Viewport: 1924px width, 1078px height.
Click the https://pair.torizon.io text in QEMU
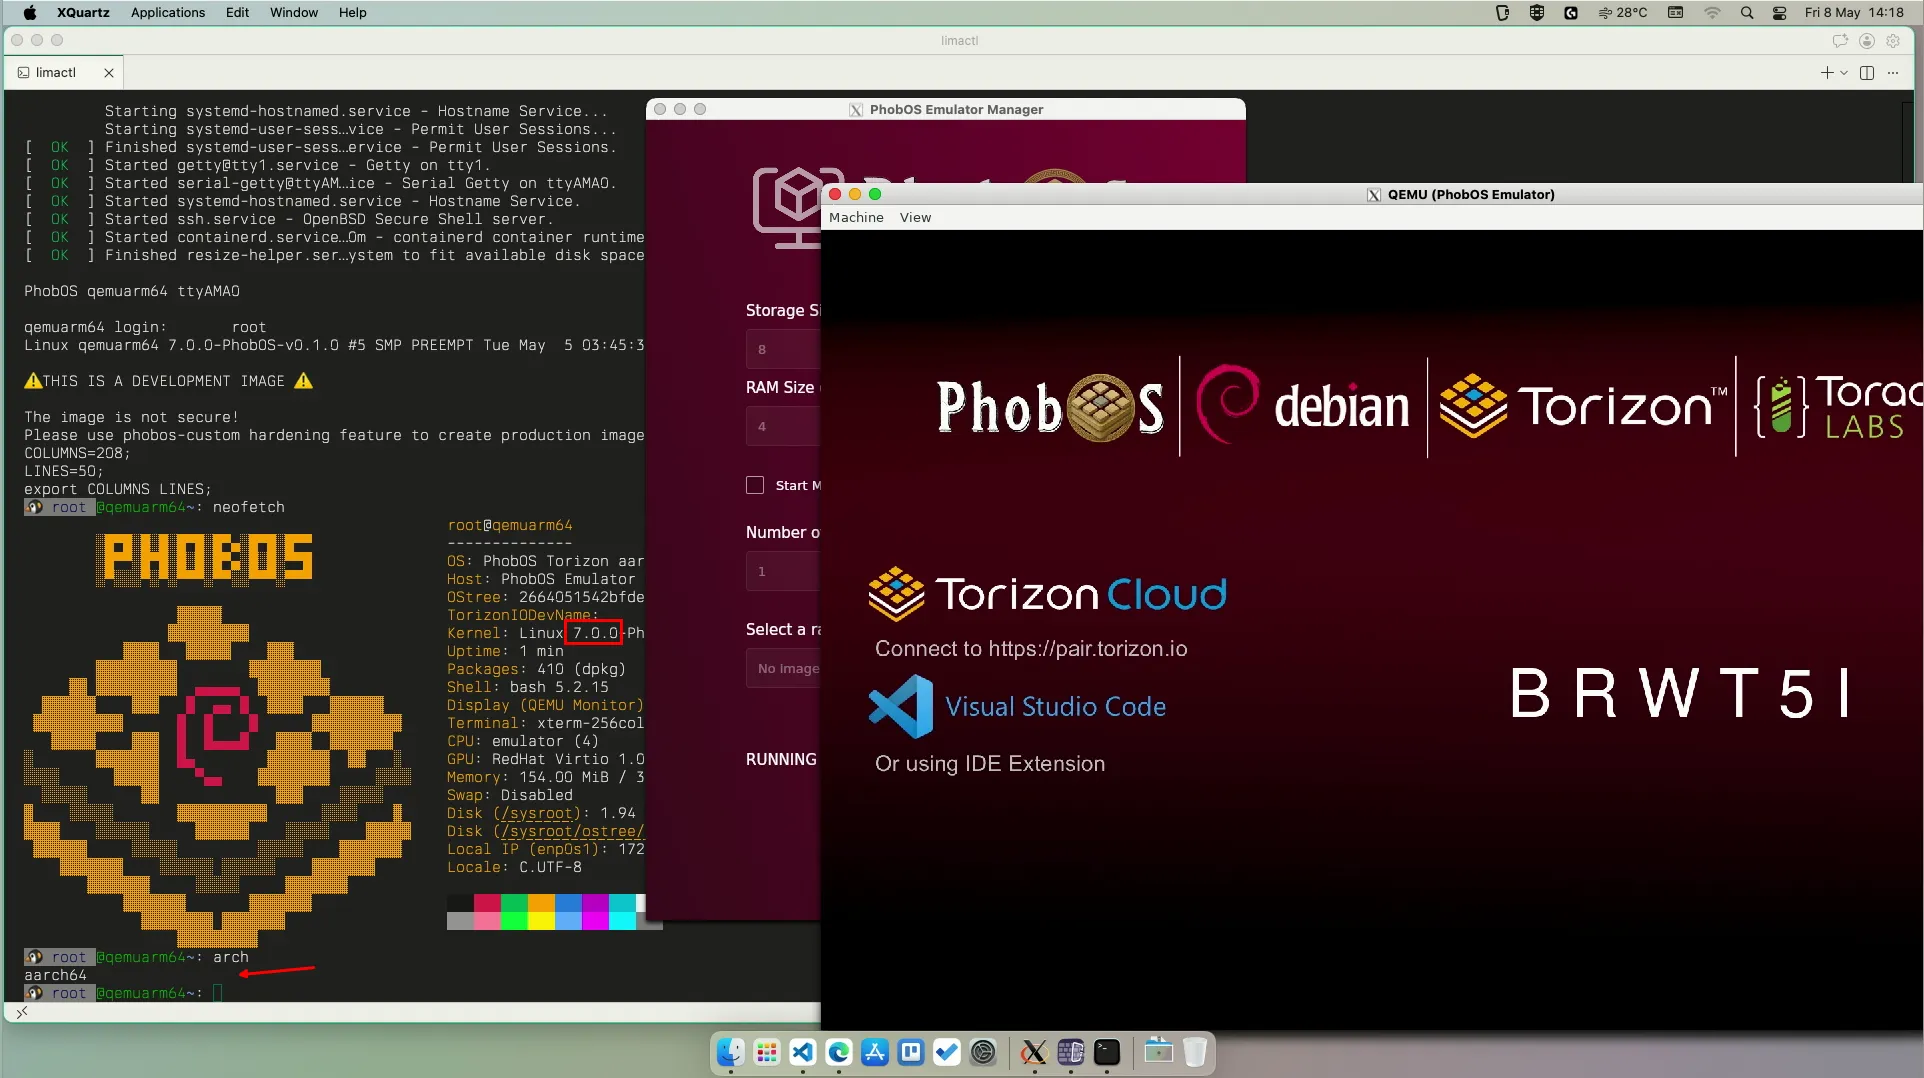pyautogui.click(x=1088, y=649)
